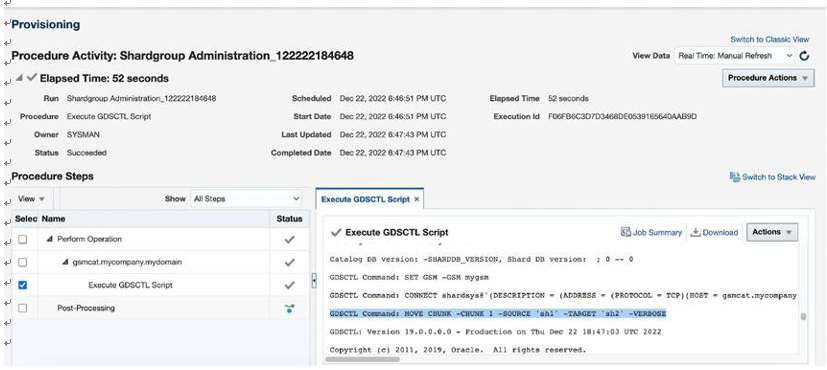The width and height of the screenshot is (827, 370).
Task: Close the Execute GDSCTL Script tab
Action: pyautogui.click(x=416, y=200)
